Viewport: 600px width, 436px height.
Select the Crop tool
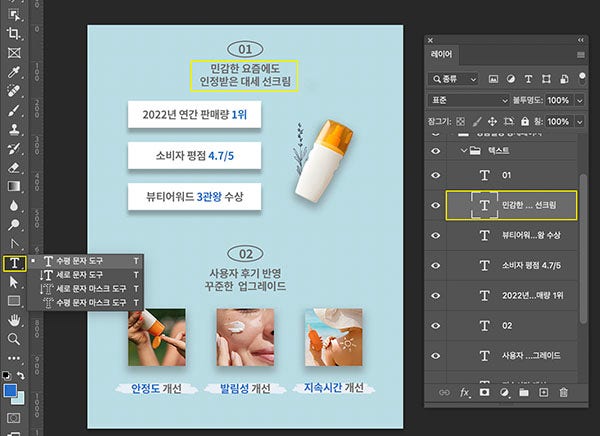coord(14,34)
